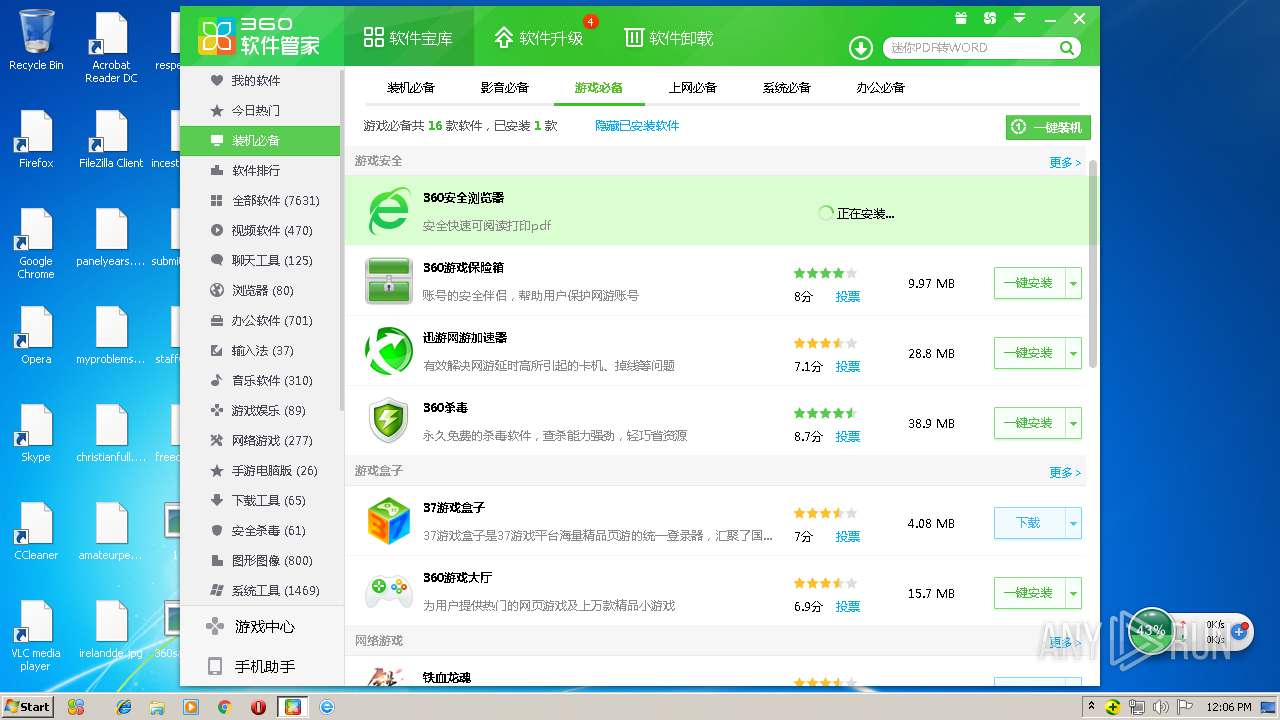Click the 37游戏盒子 icon

click(x=389, y=521)
